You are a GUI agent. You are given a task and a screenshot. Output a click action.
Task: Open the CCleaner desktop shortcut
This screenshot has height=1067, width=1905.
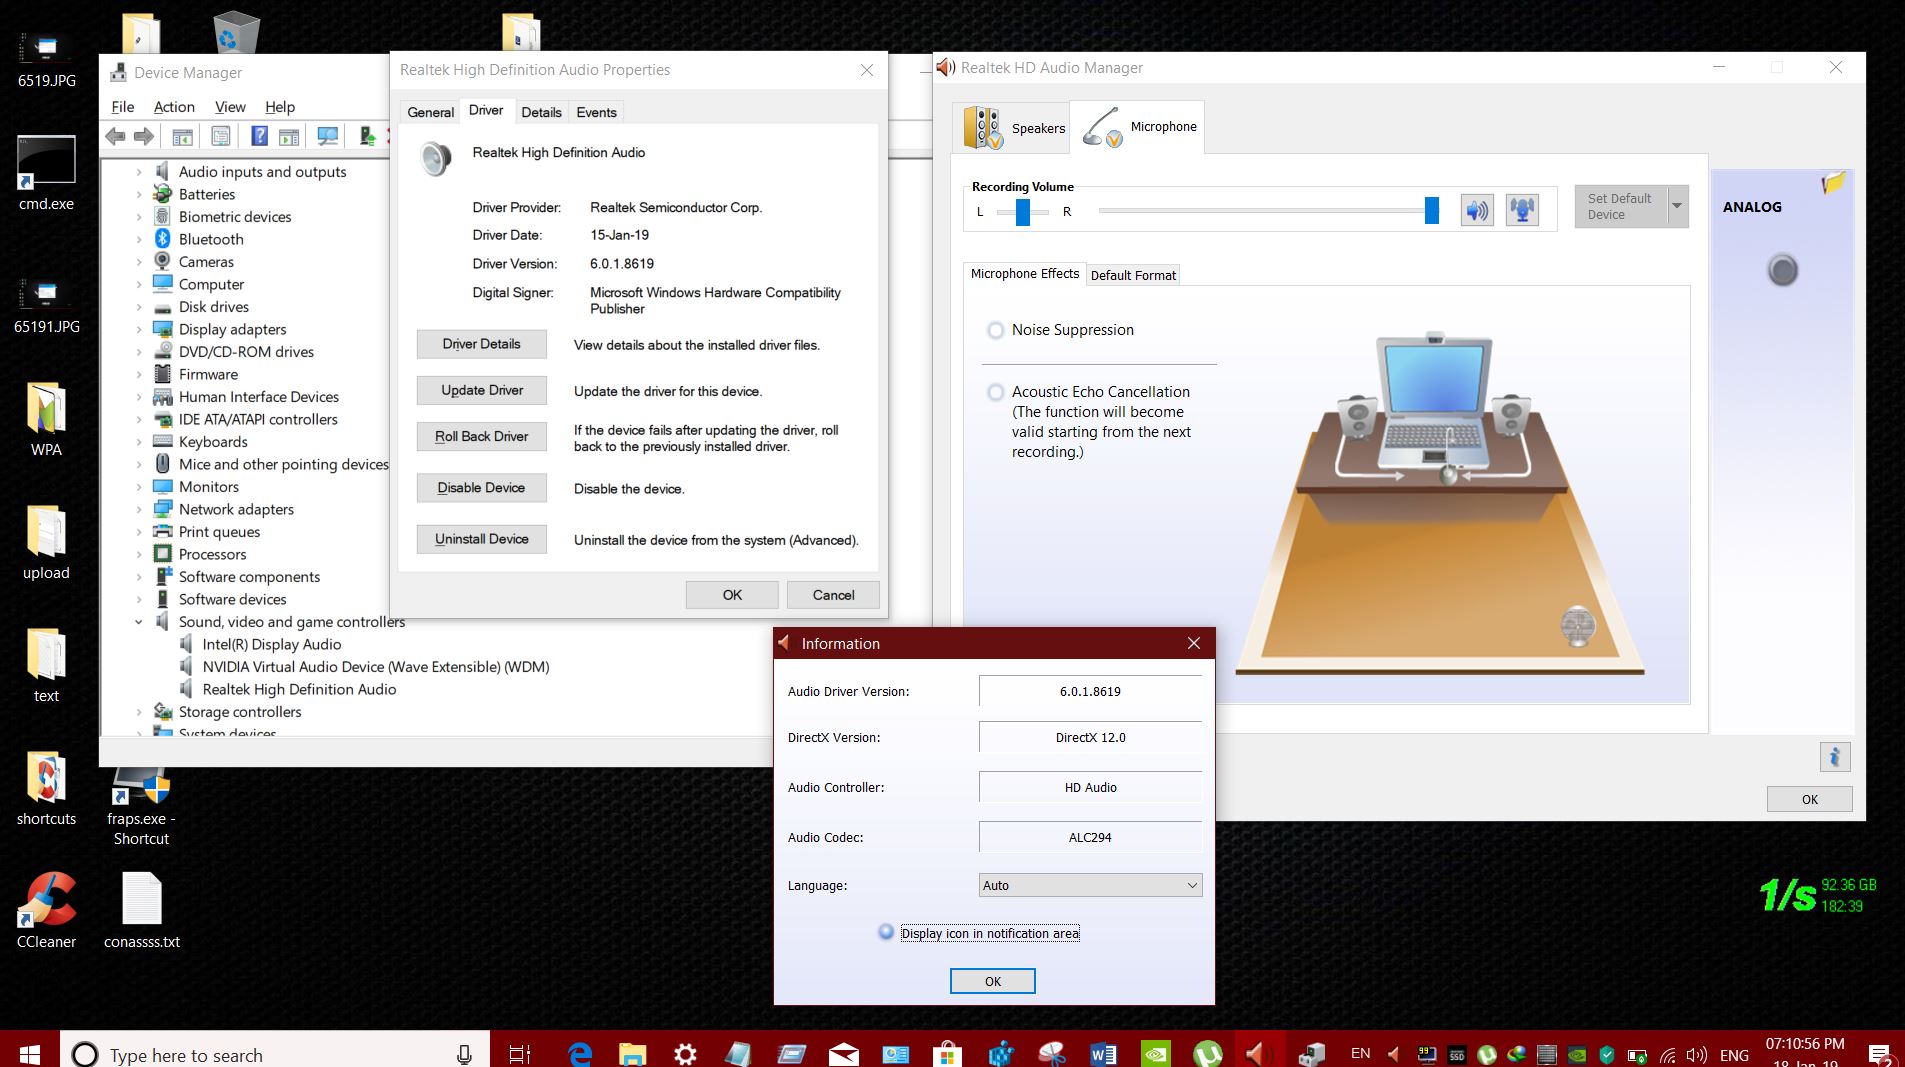click(x=46, y=910)
